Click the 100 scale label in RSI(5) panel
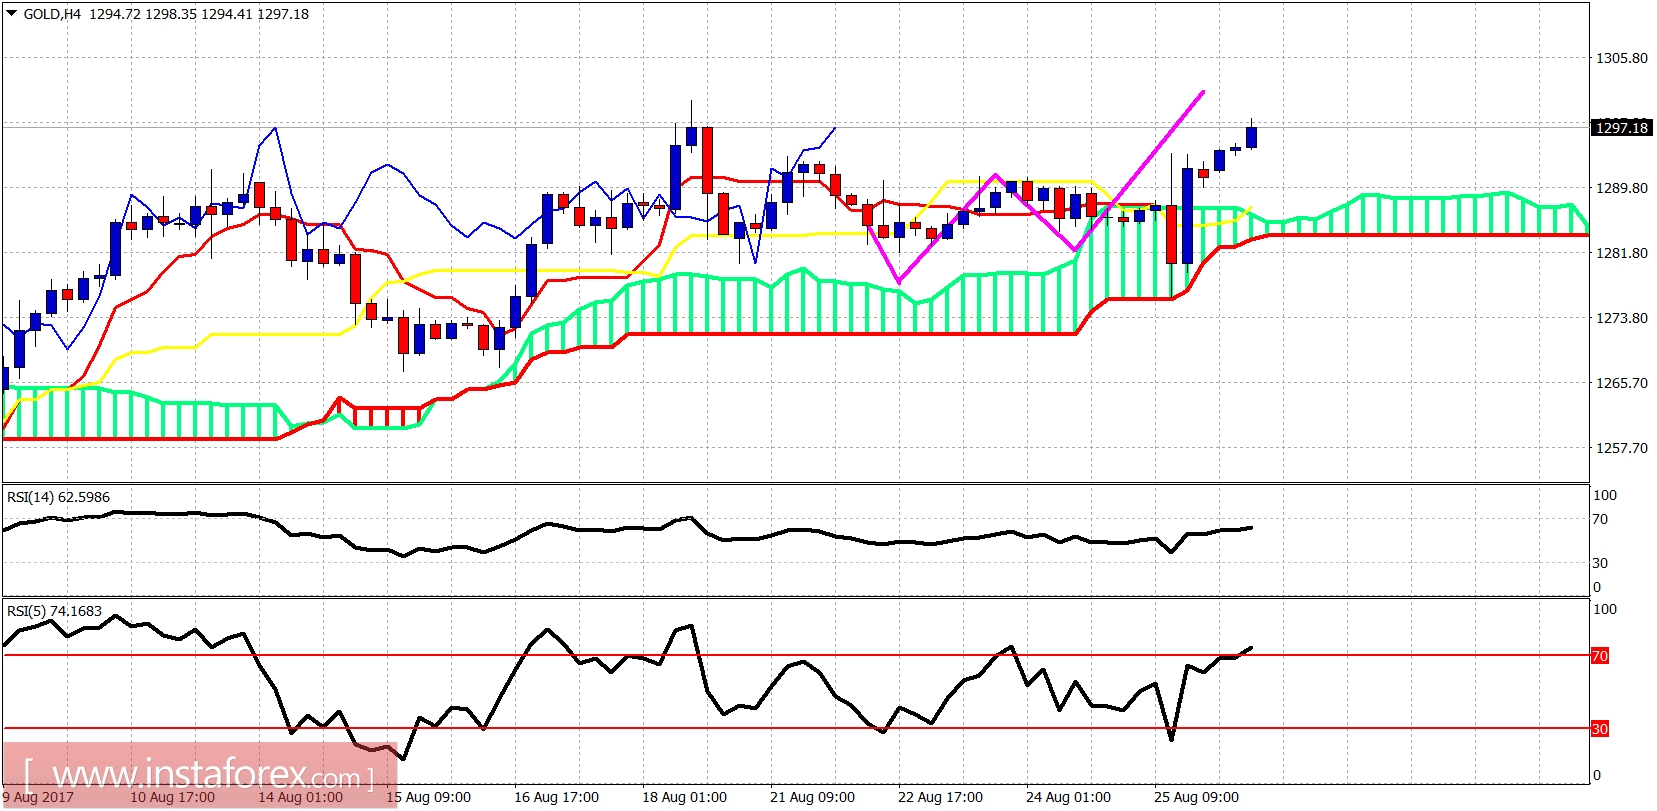Image resolution: width=1657 pixels, height=811 pixels. (1605, 609)
